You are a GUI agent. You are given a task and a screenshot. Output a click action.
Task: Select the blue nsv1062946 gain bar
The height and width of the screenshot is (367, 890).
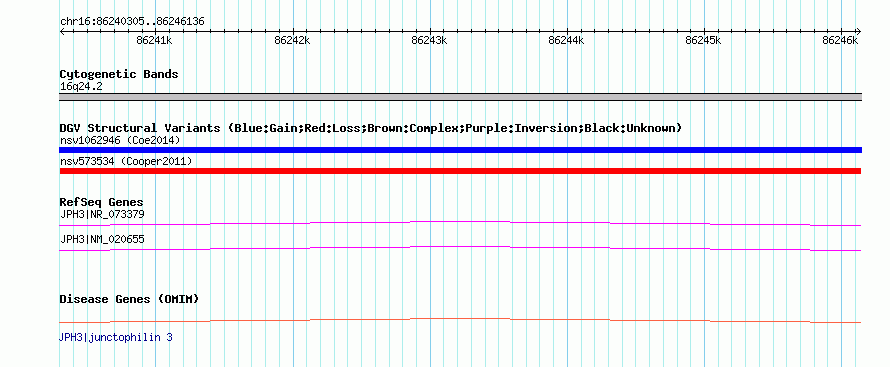(460, 150)
